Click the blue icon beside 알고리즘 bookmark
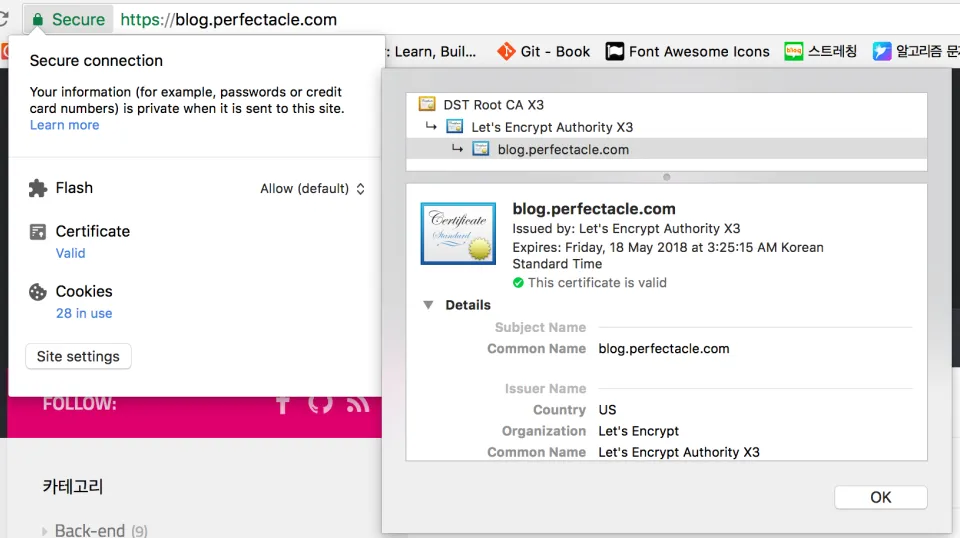This screenshot has width=960, height=538. point(882,51)
